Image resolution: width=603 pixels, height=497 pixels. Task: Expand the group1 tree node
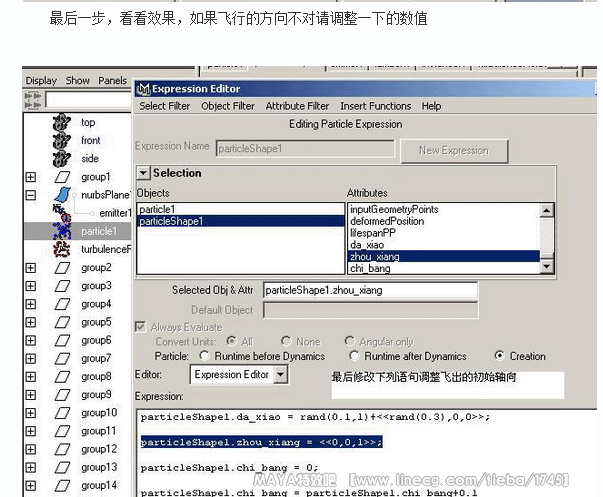(x=30, y=177)
